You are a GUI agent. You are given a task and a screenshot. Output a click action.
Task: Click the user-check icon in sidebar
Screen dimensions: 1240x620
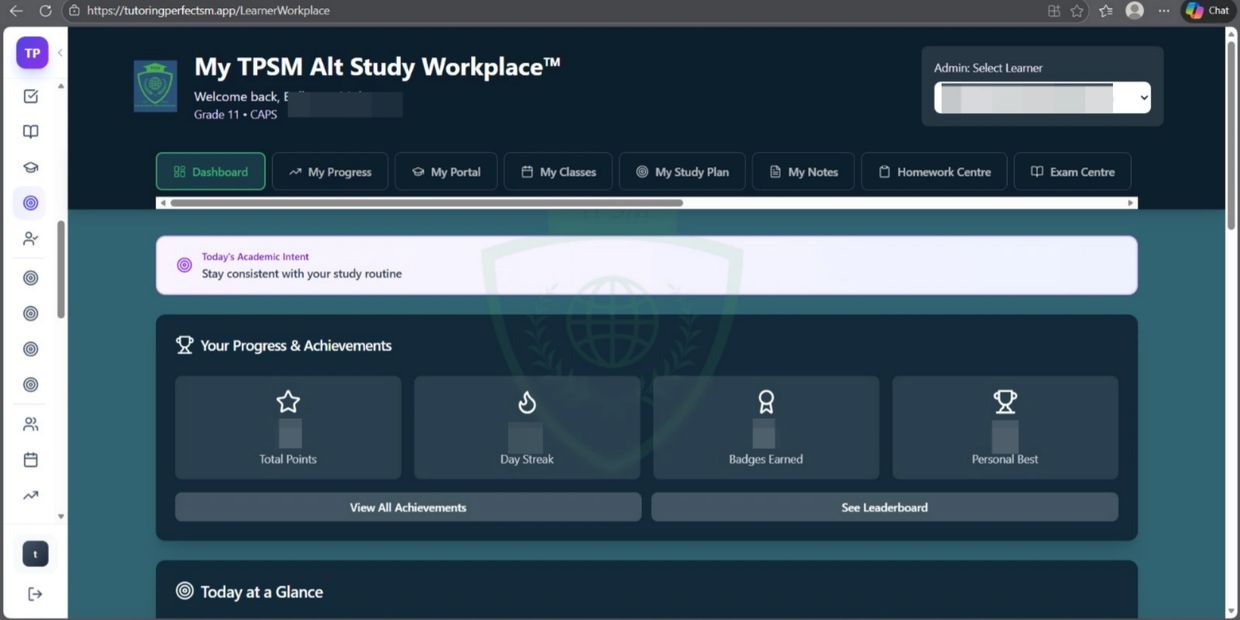point(31,239)
